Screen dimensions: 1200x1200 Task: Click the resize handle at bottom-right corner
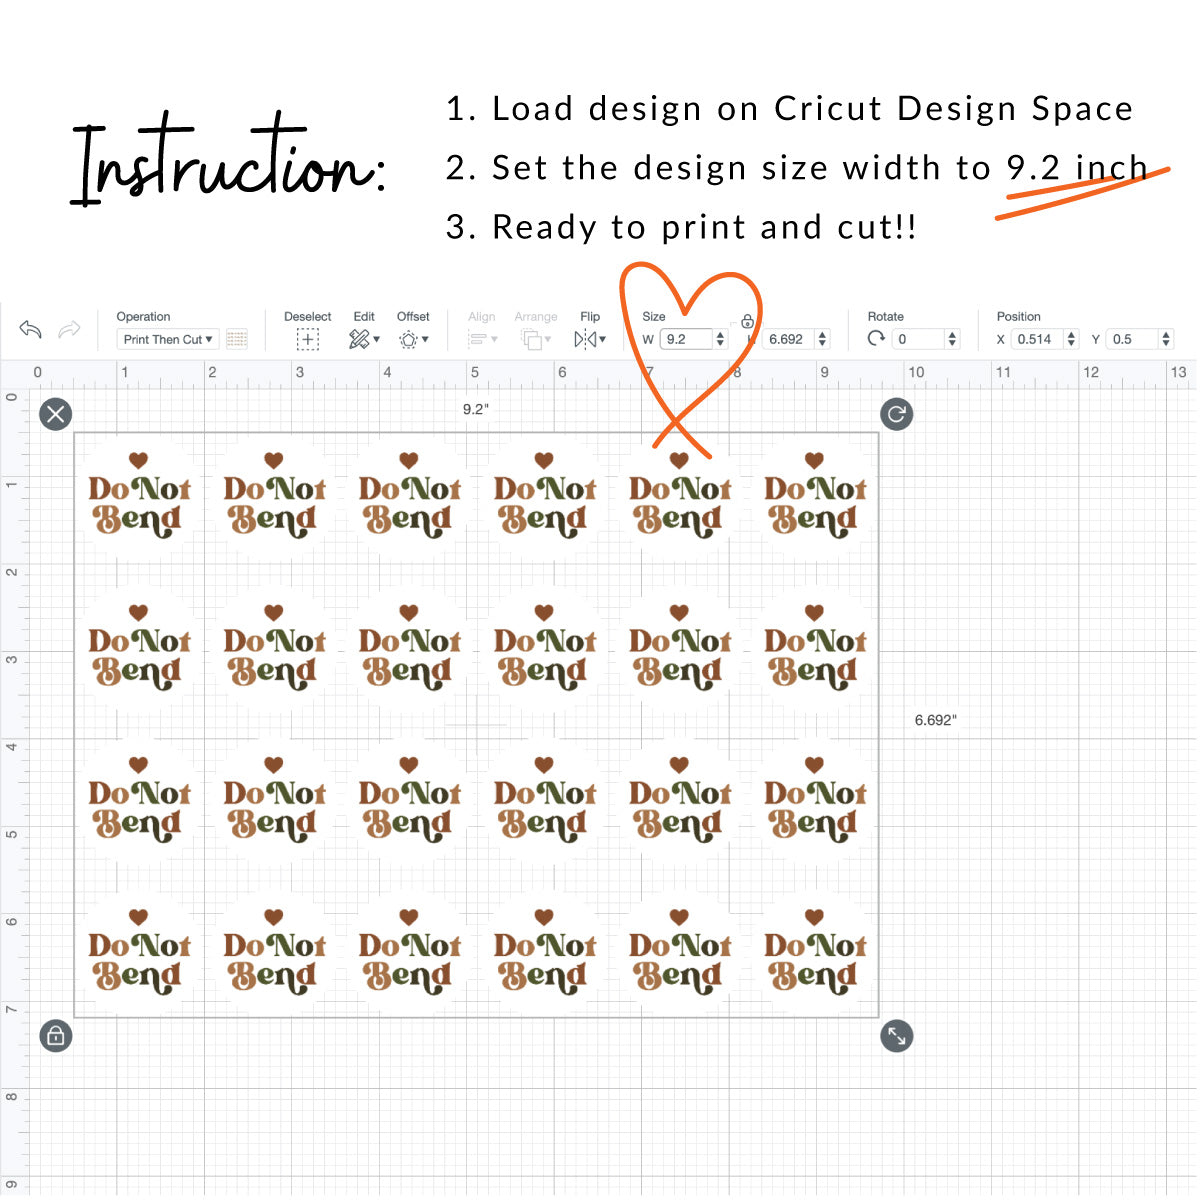(897, 1036)
